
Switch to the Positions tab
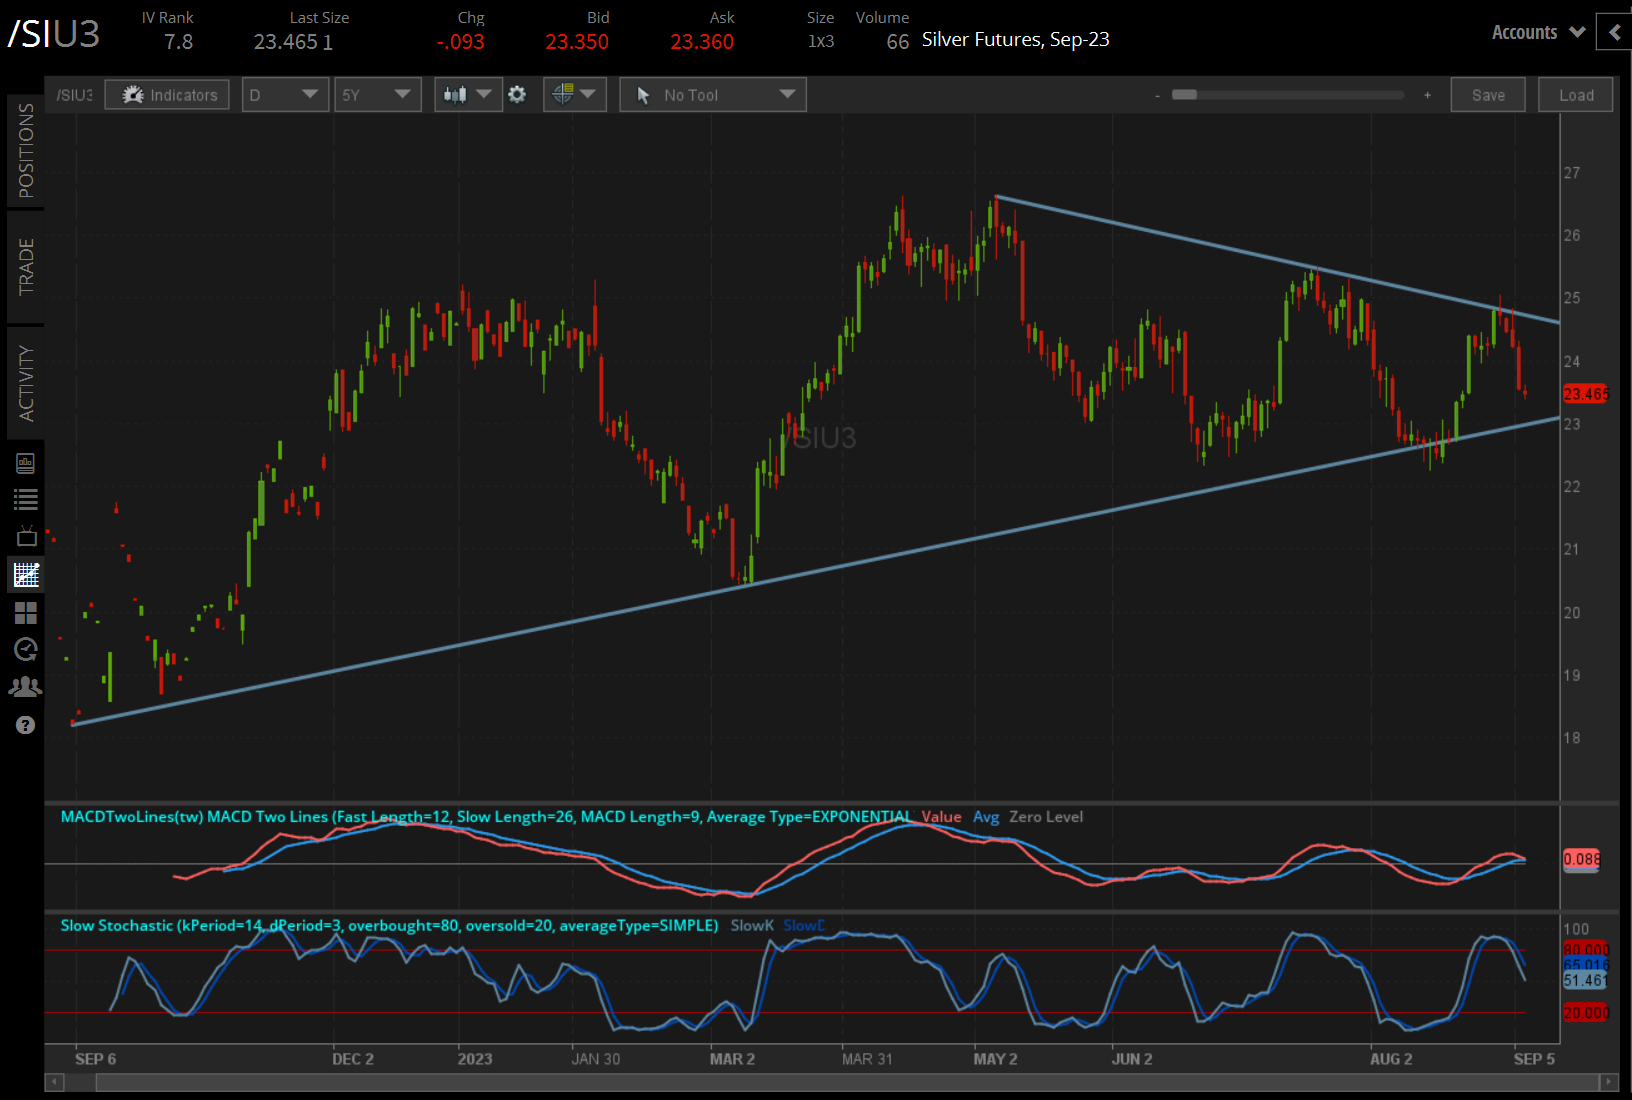[26, 151]
